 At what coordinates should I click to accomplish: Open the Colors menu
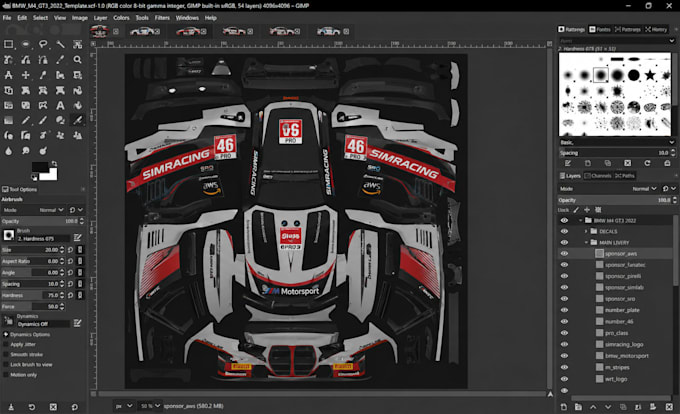click(x=121, y=18)
